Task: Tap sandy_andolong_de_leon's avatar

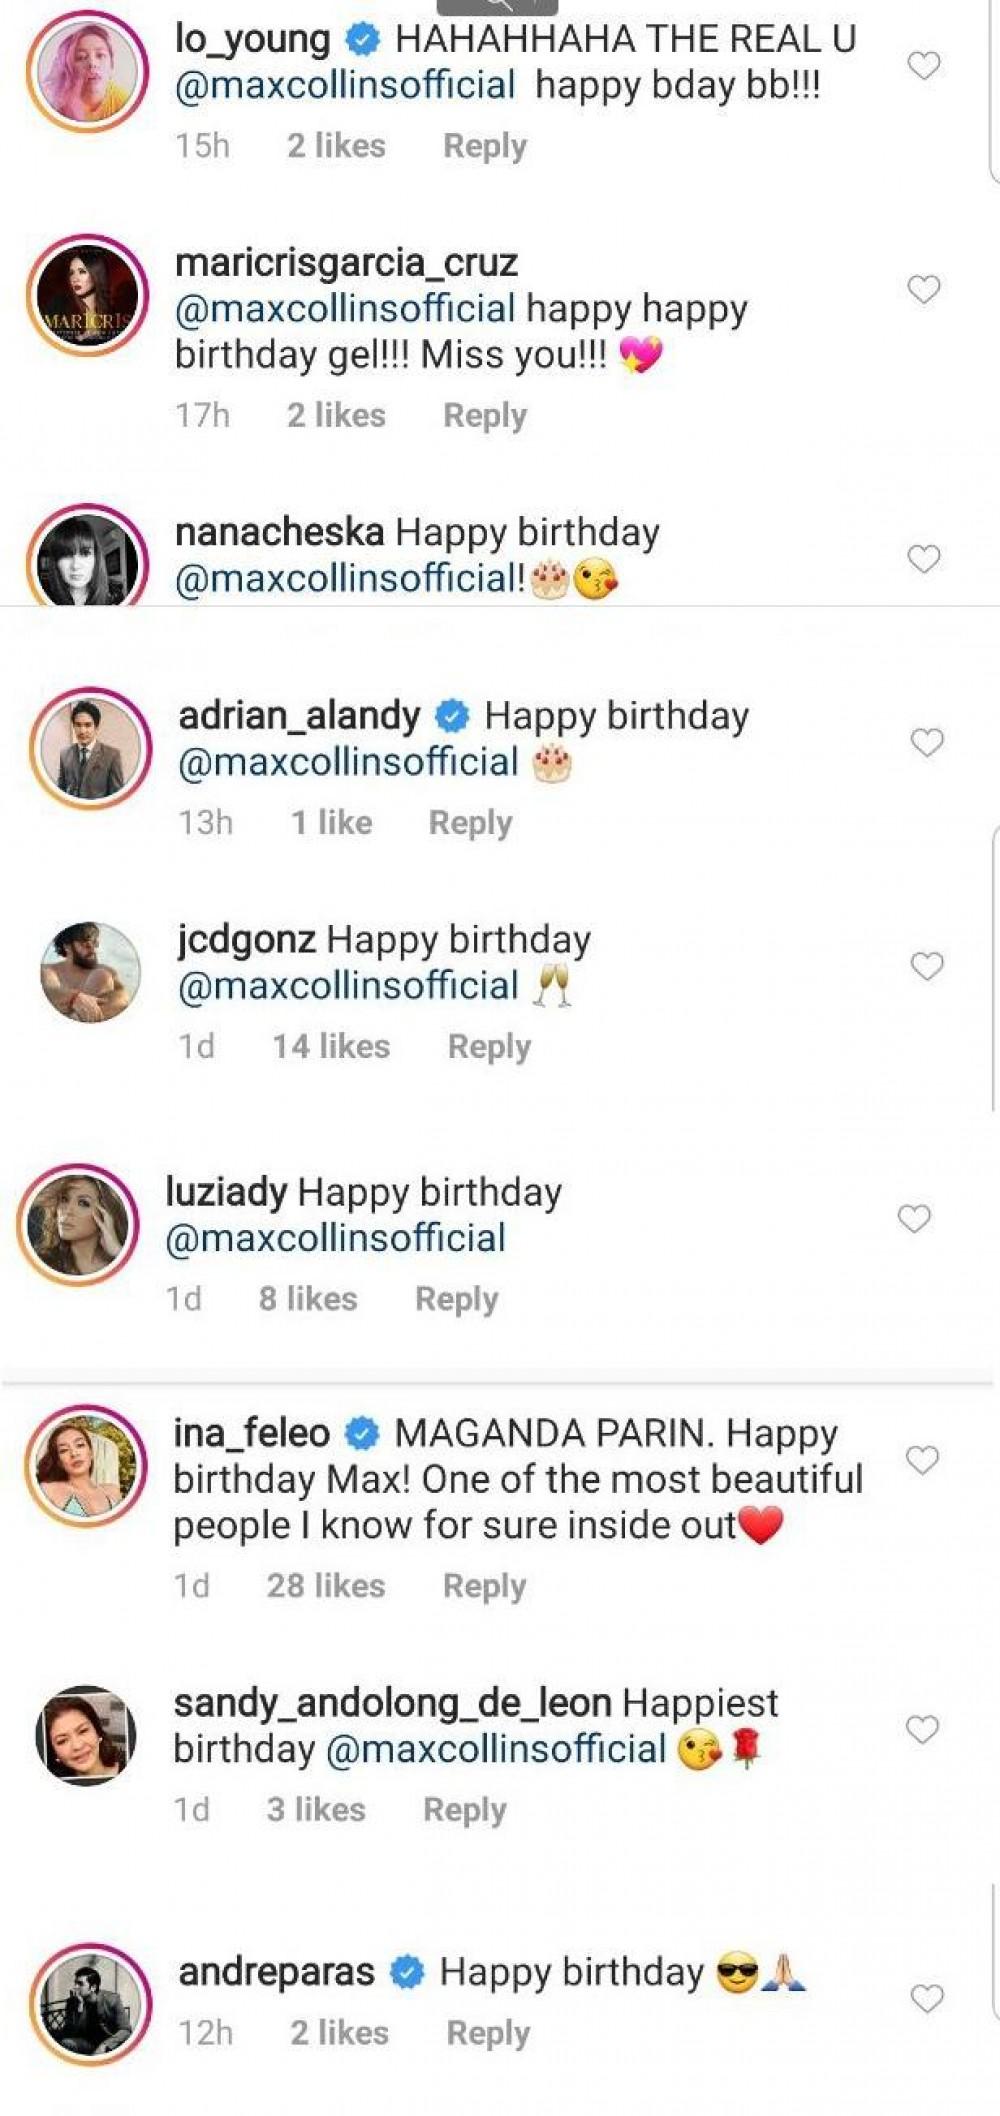Action: [x=86, y=1735]
